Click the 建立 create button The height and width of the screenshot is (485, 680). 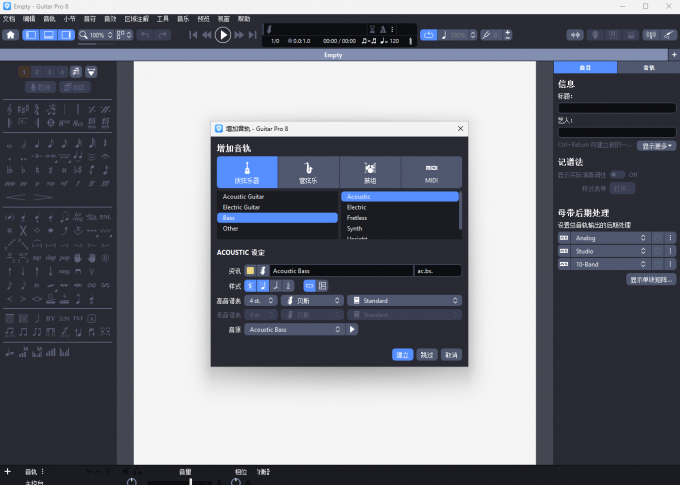pos(402,354)
